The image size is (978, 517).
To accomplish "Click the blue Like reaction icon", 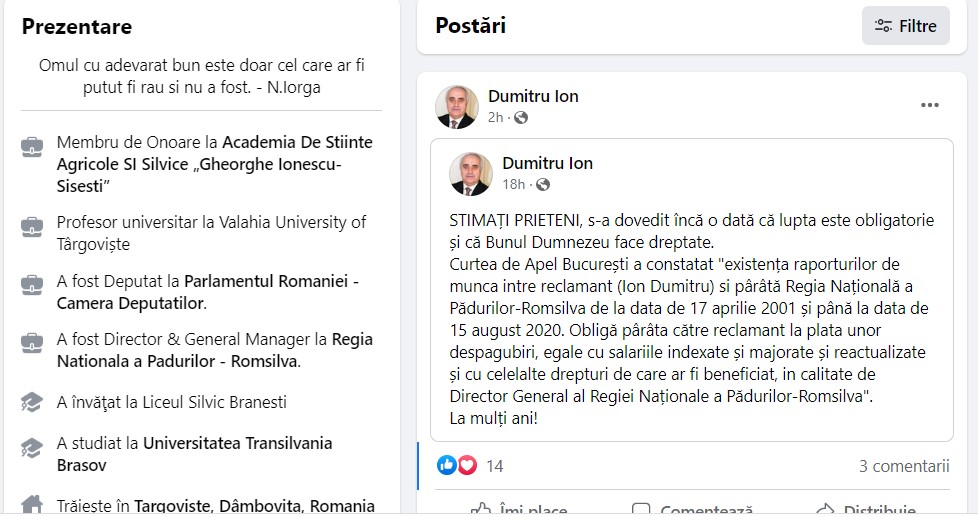I will [447, 465].
